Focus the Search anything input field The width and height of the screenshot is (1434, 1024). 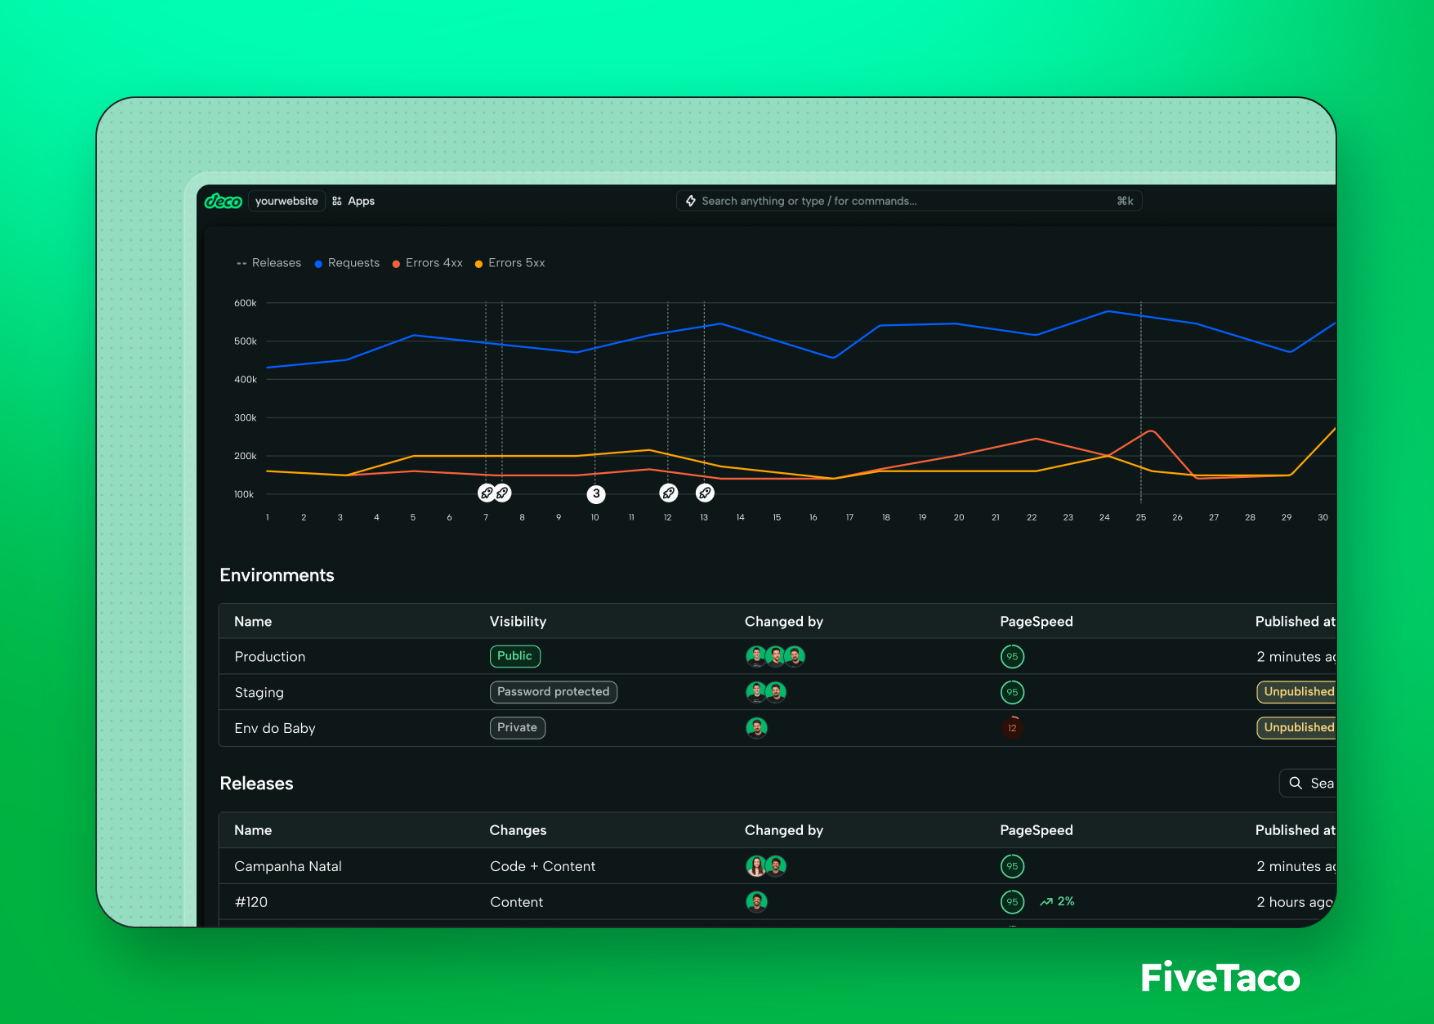pos(909,201)
